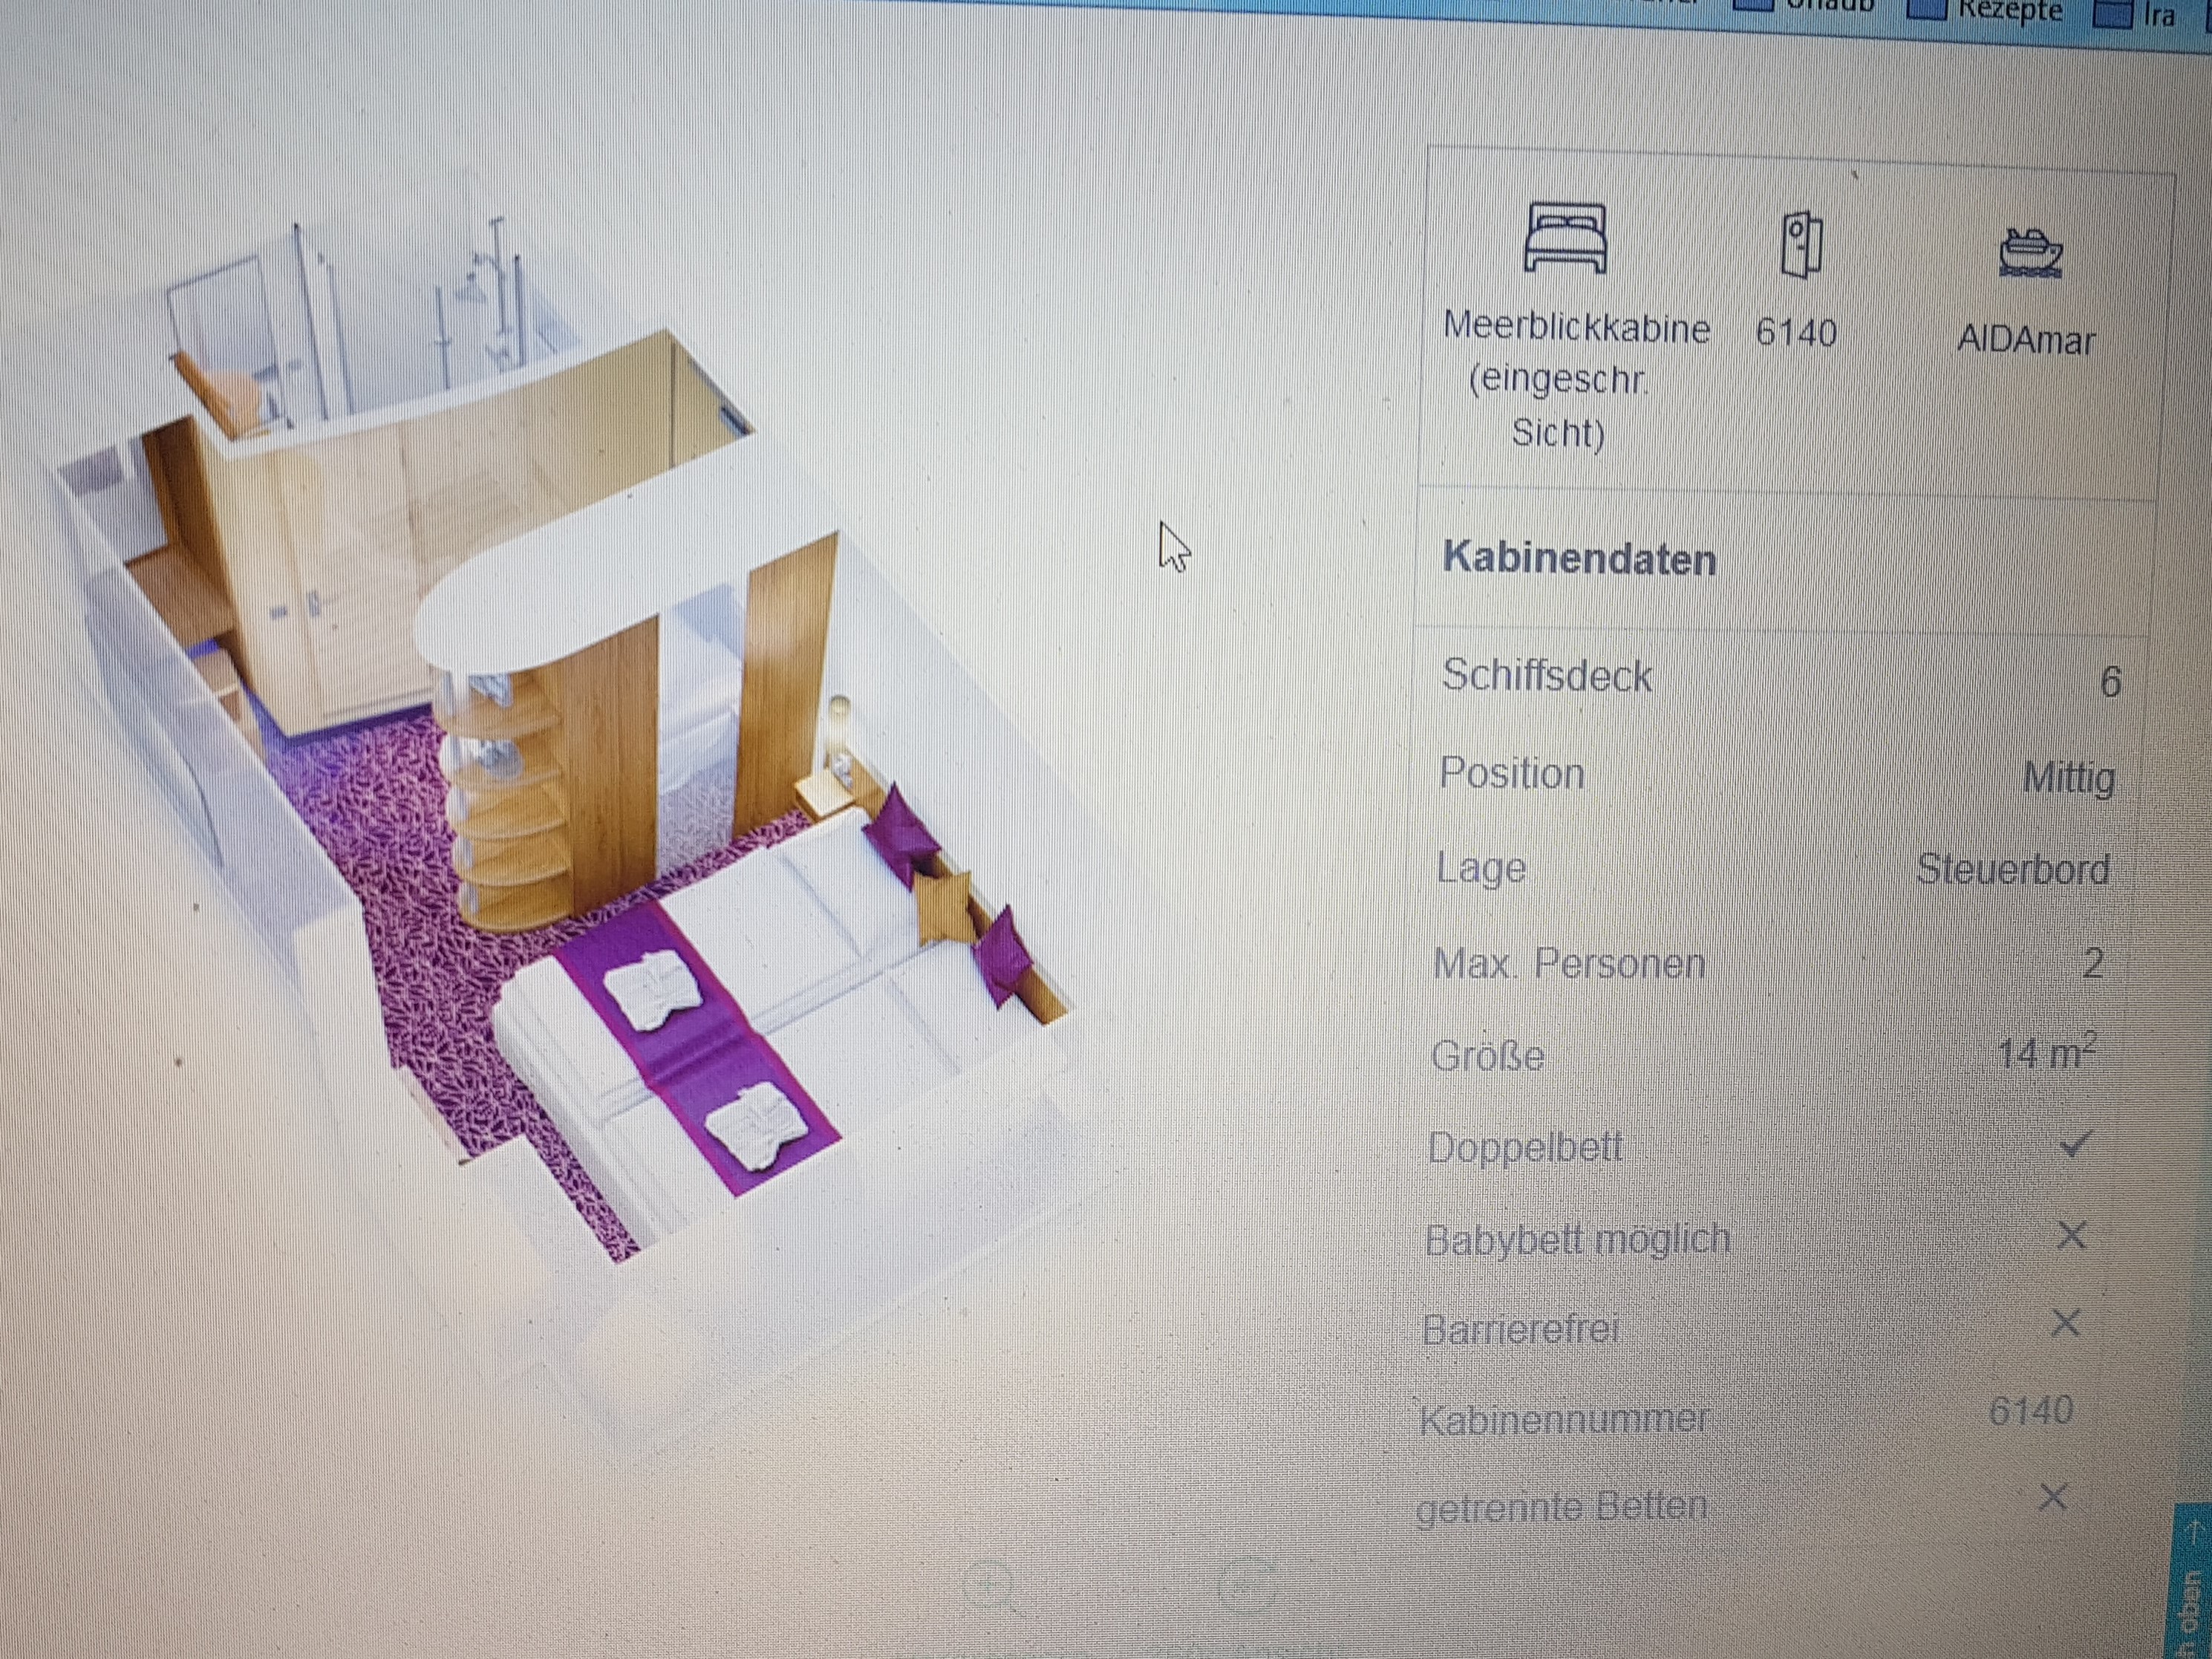Click the X icon beside getrennte Betten
2212x1659 pixels.
pos(2053,1497)
